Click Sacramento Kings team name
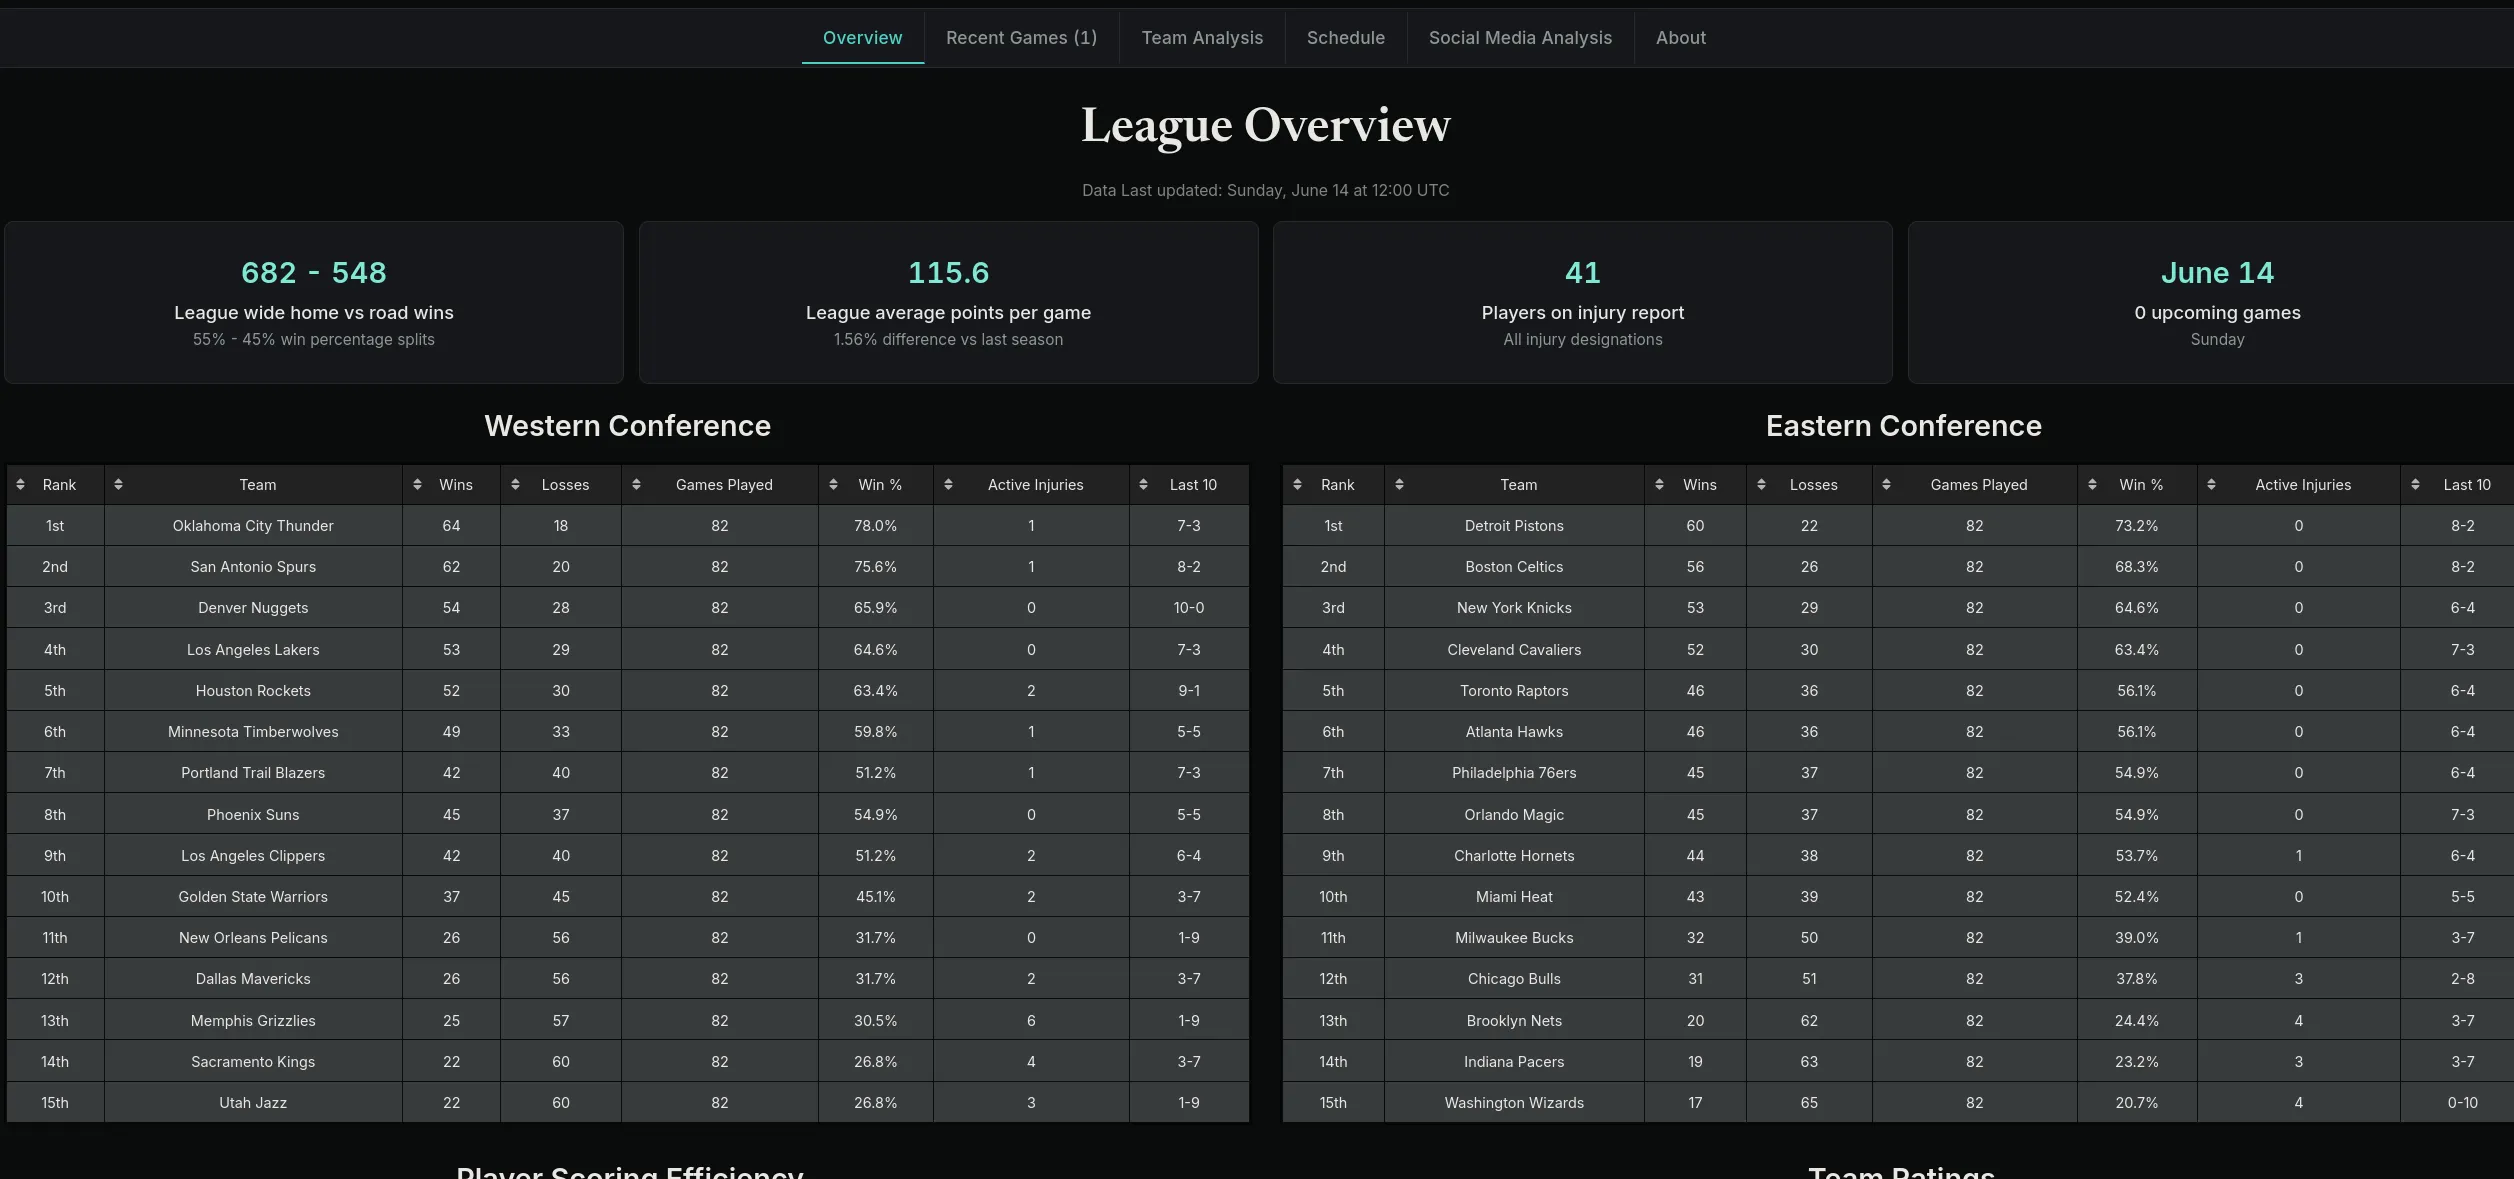This screenshot has height=1179, width=2514. click(x=253, y=1062)
